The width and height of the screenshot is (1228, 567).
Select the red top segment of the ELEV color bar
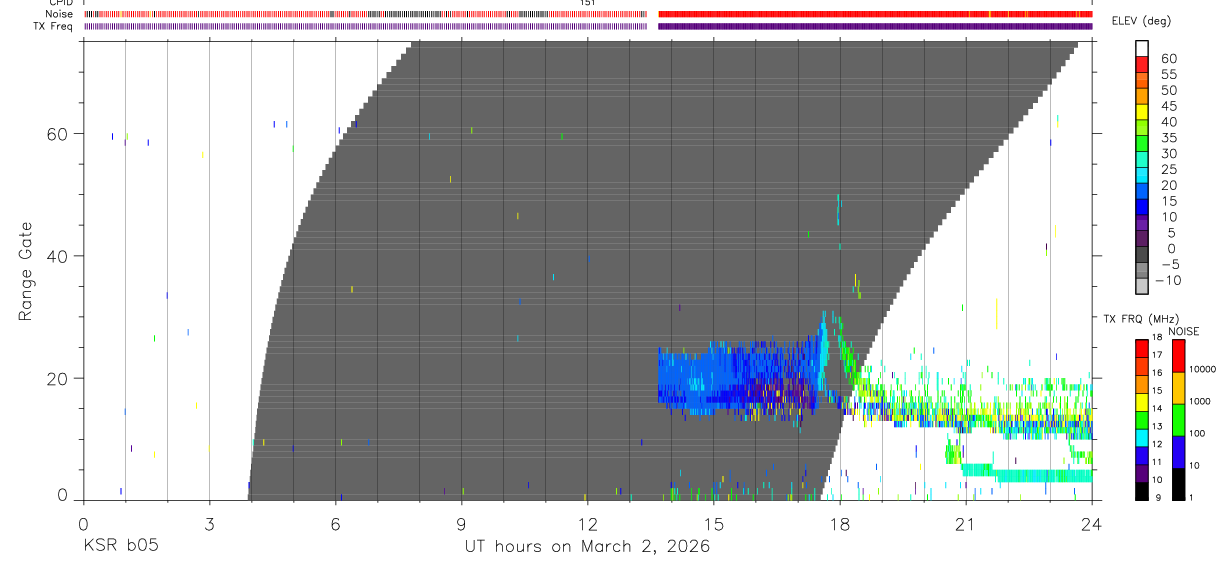click(1141, 64)
